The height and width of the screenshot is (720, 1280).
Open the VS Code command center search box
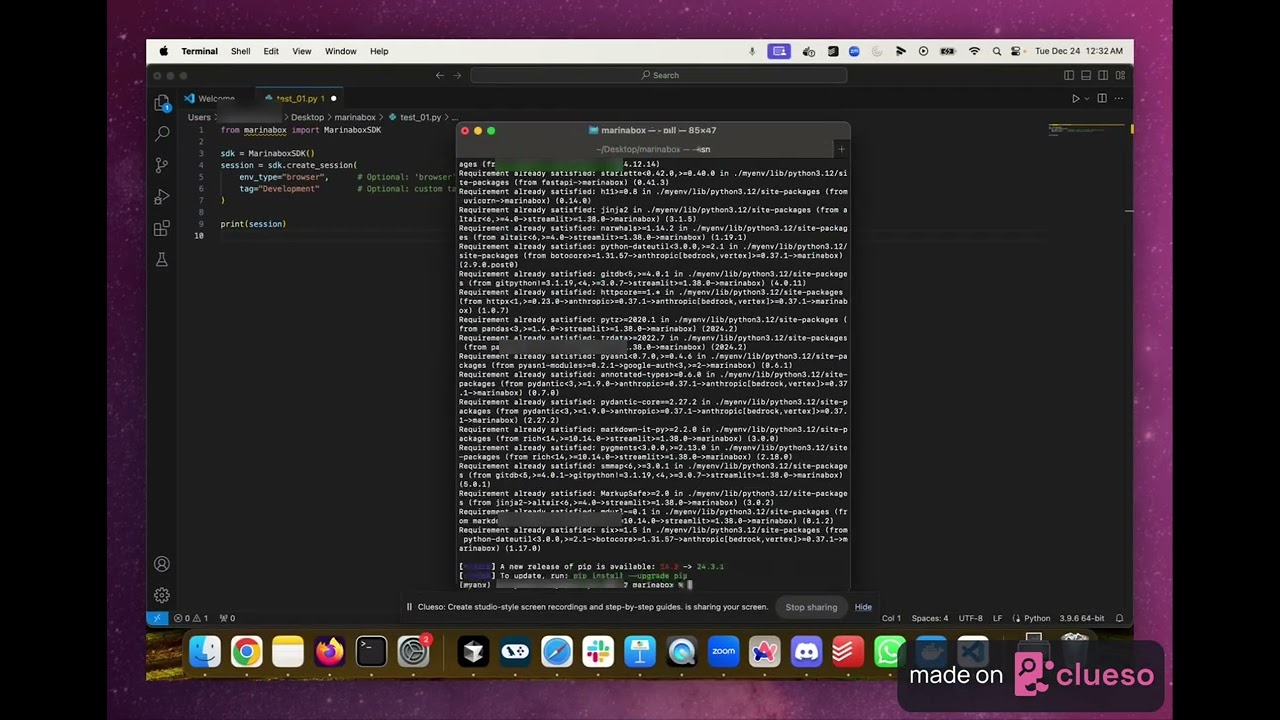659,75
